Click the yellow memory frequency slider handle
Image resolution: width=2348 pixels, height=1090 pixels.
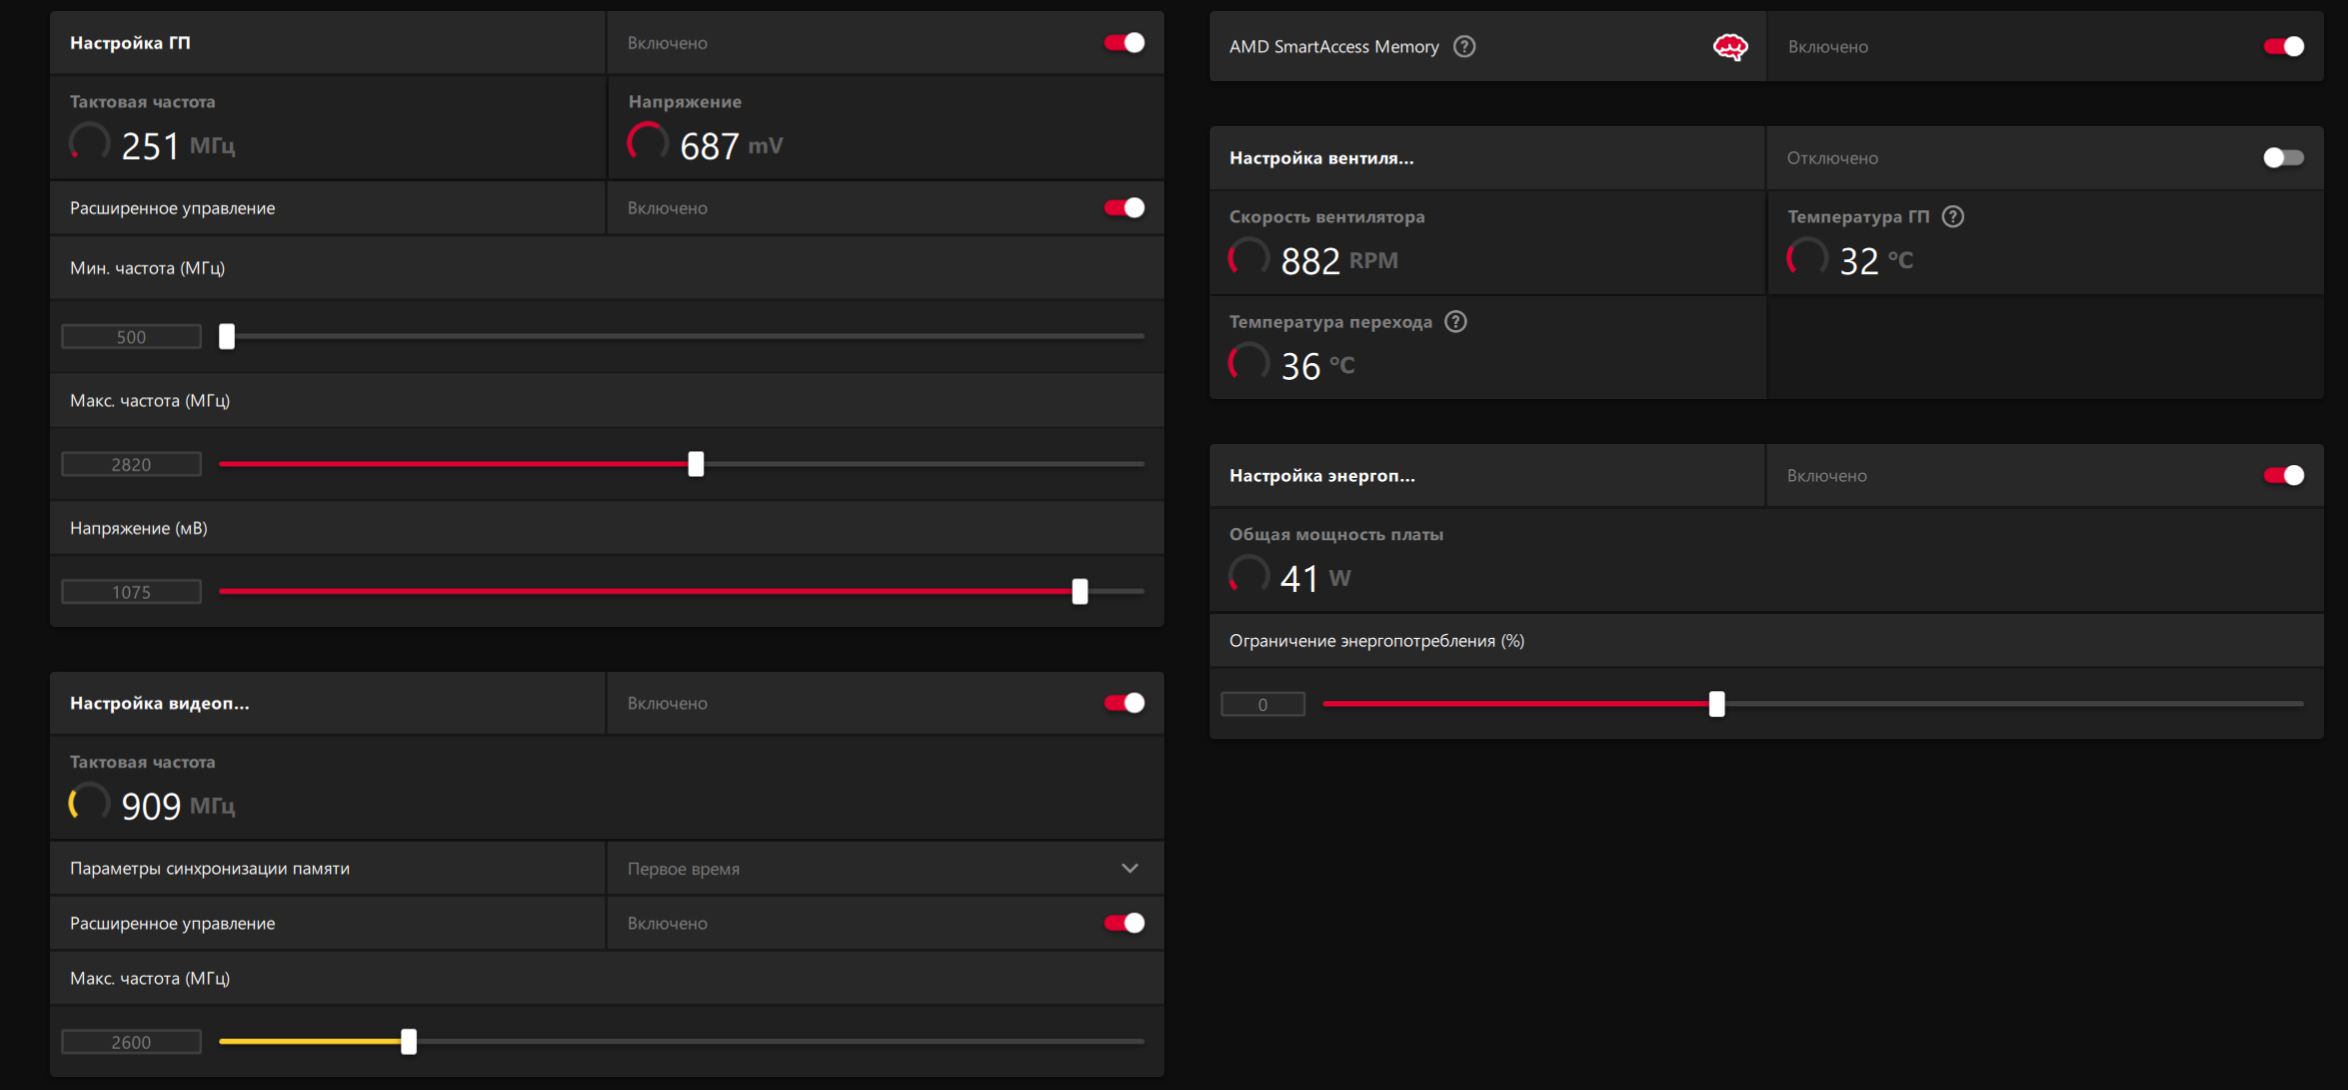[409, 1042]
